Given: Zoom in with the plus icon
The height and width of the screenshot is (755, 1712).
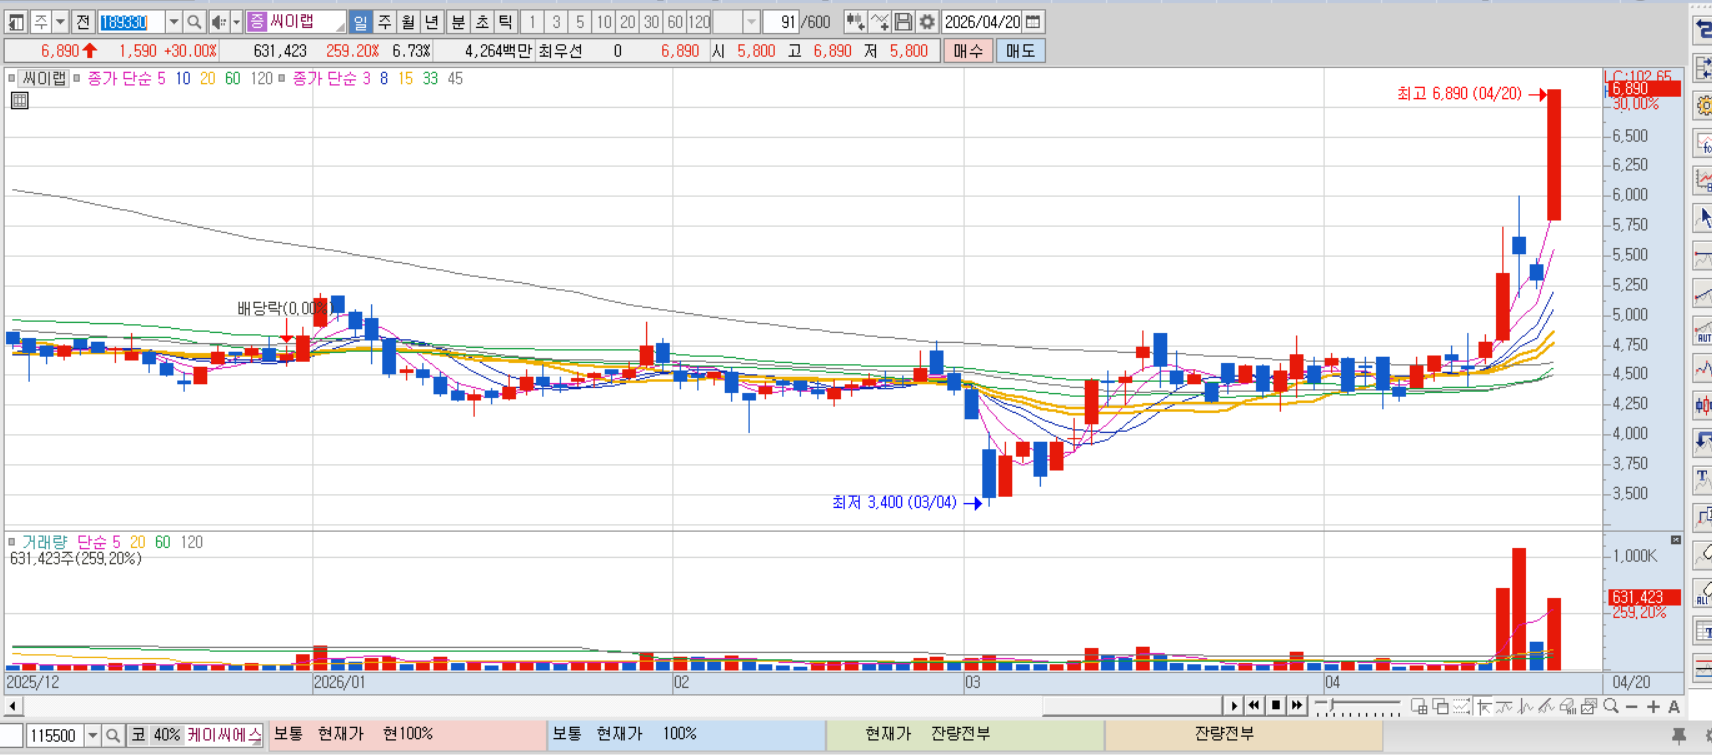Looking at the screenshot, I should pyautogui.click(x=1653, y=706).
